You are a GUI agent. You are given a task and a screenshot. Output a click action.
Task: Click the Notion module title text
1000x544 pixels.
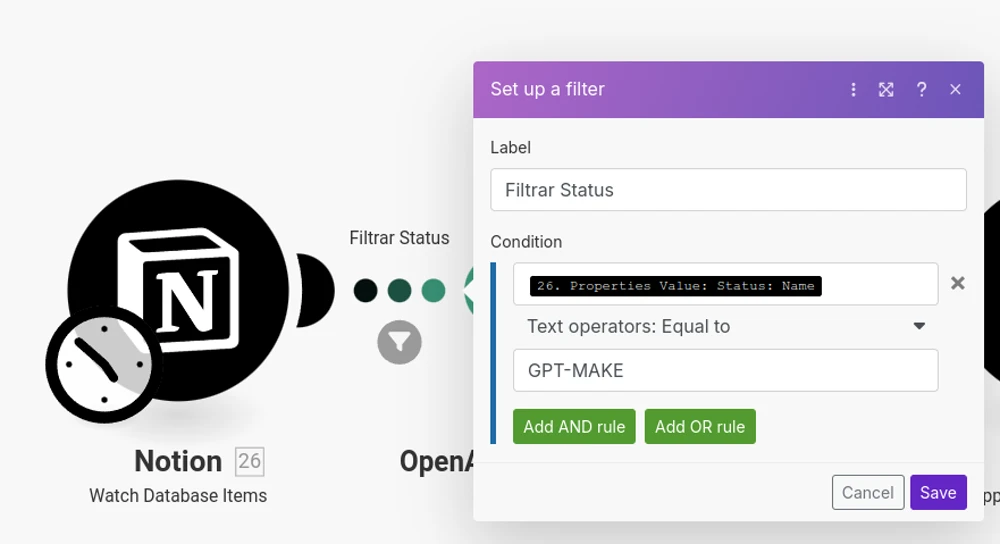coord(178,461)
